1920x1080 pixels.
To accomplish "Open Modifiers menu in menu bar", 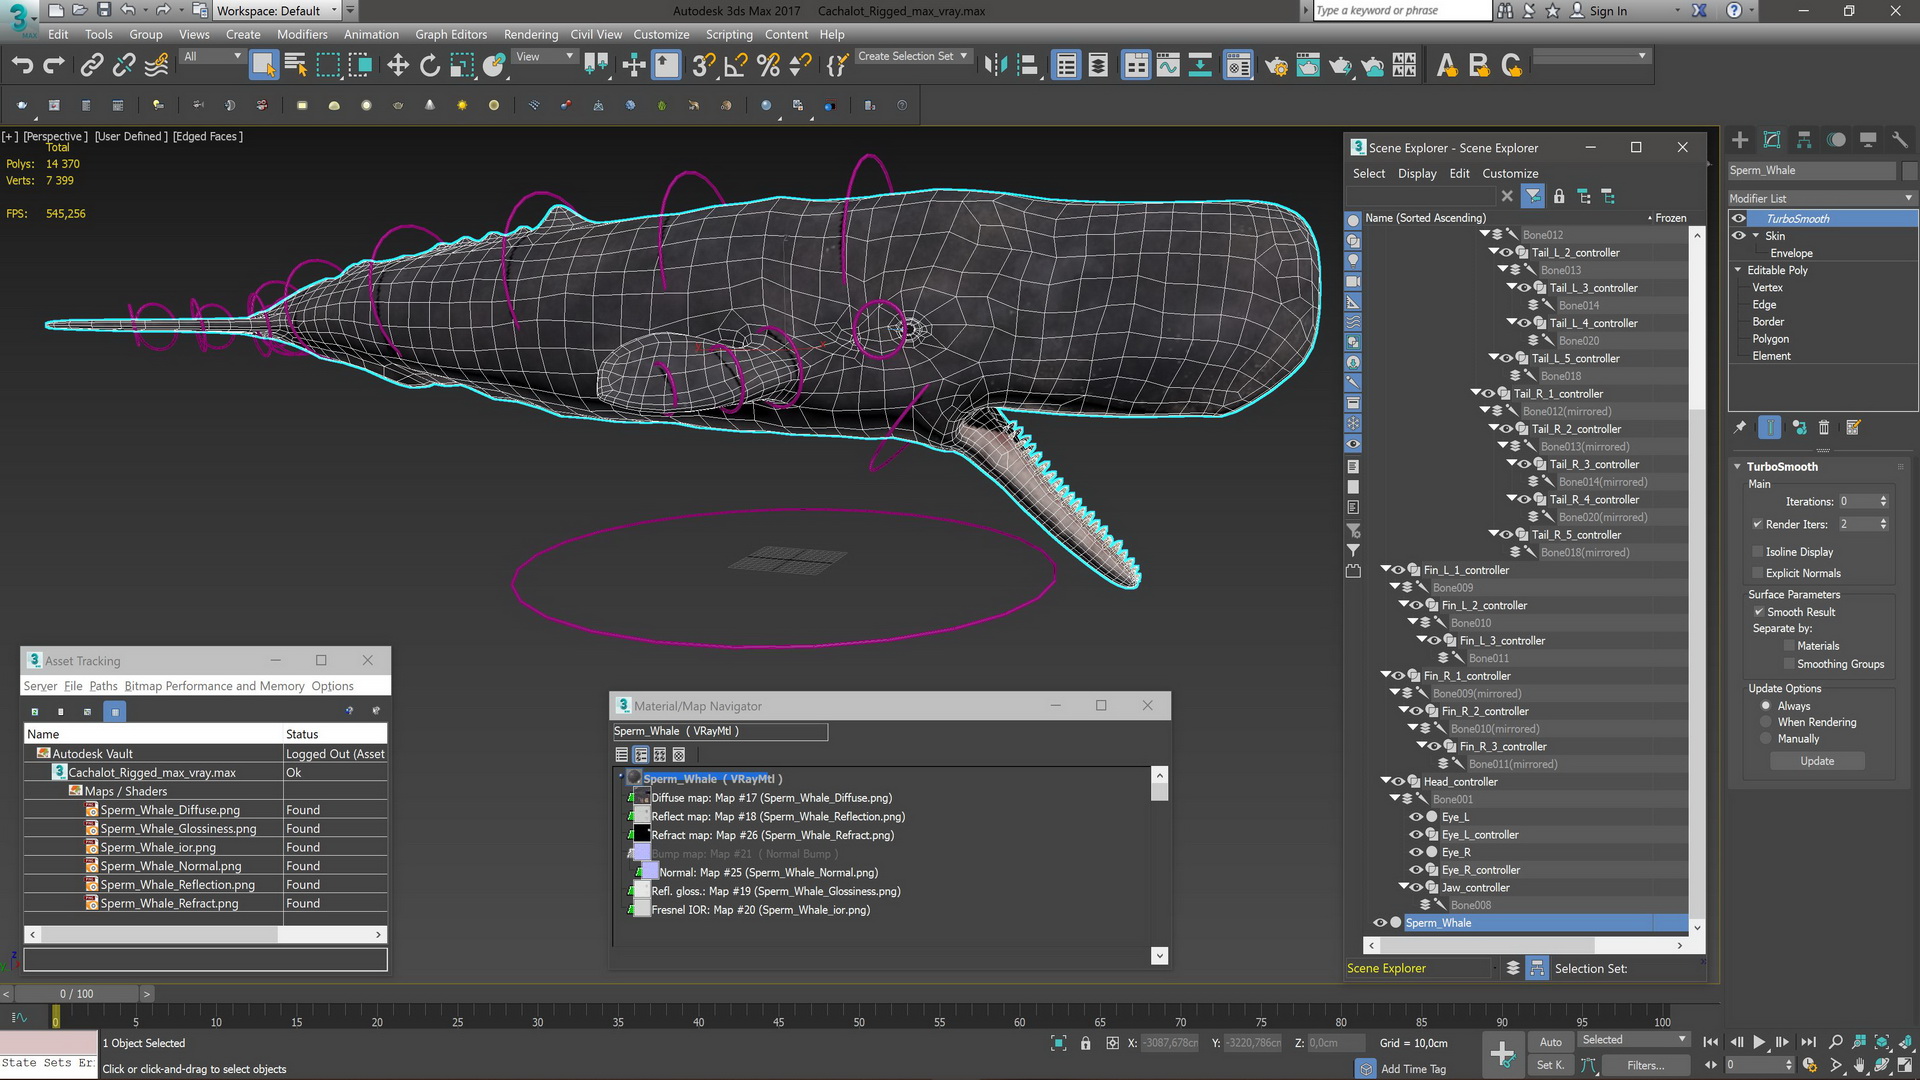I will tap(303, 32).
